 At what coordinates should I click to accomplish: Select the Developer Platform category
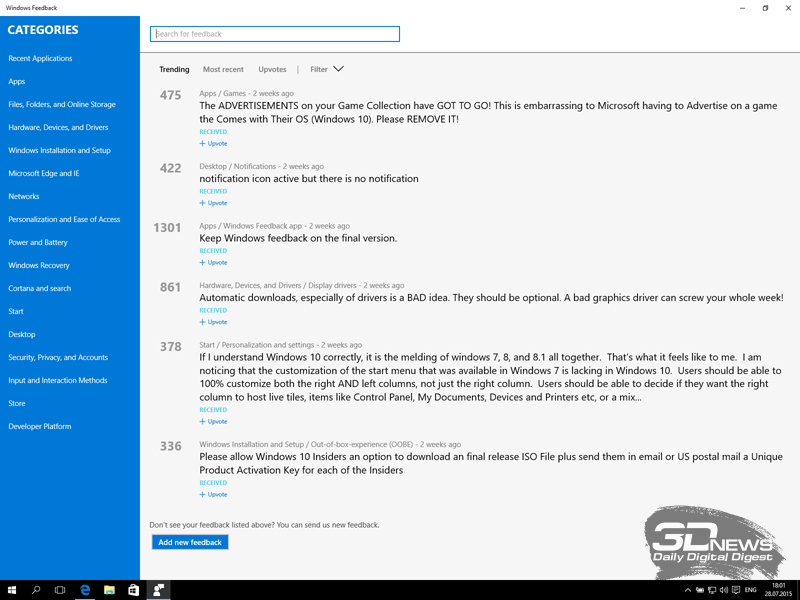coord(40,426)
